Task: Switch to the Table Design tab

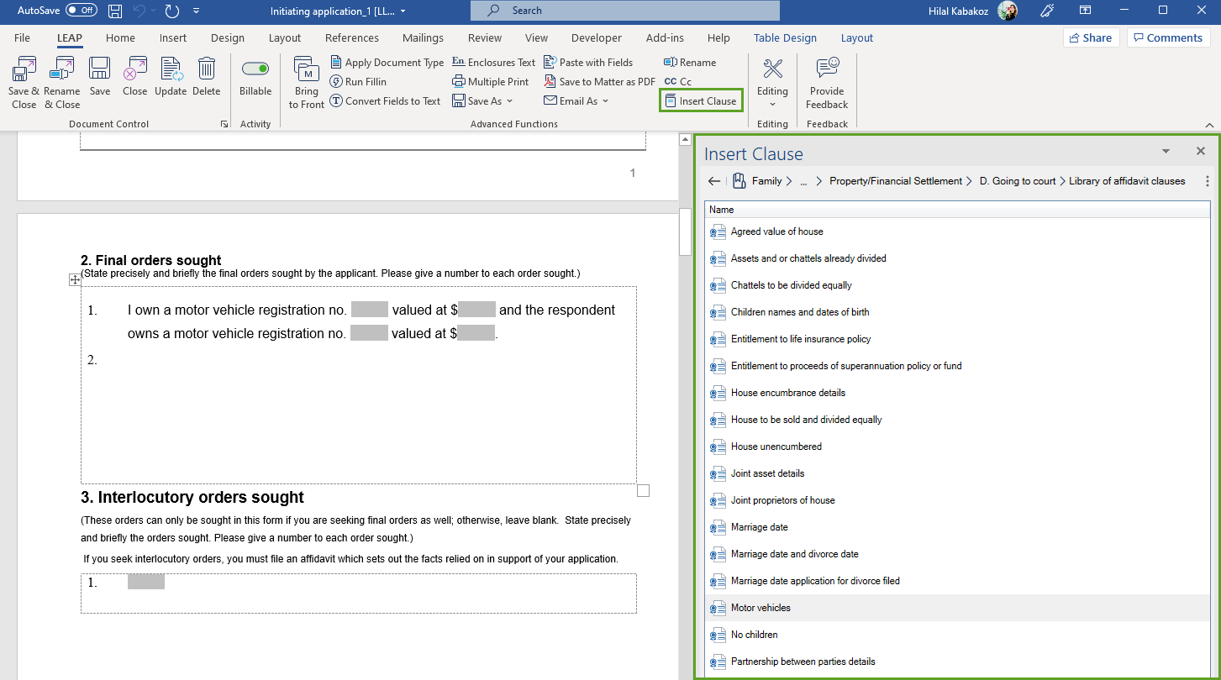Action: pyautogui.click(x=784, y=38)
